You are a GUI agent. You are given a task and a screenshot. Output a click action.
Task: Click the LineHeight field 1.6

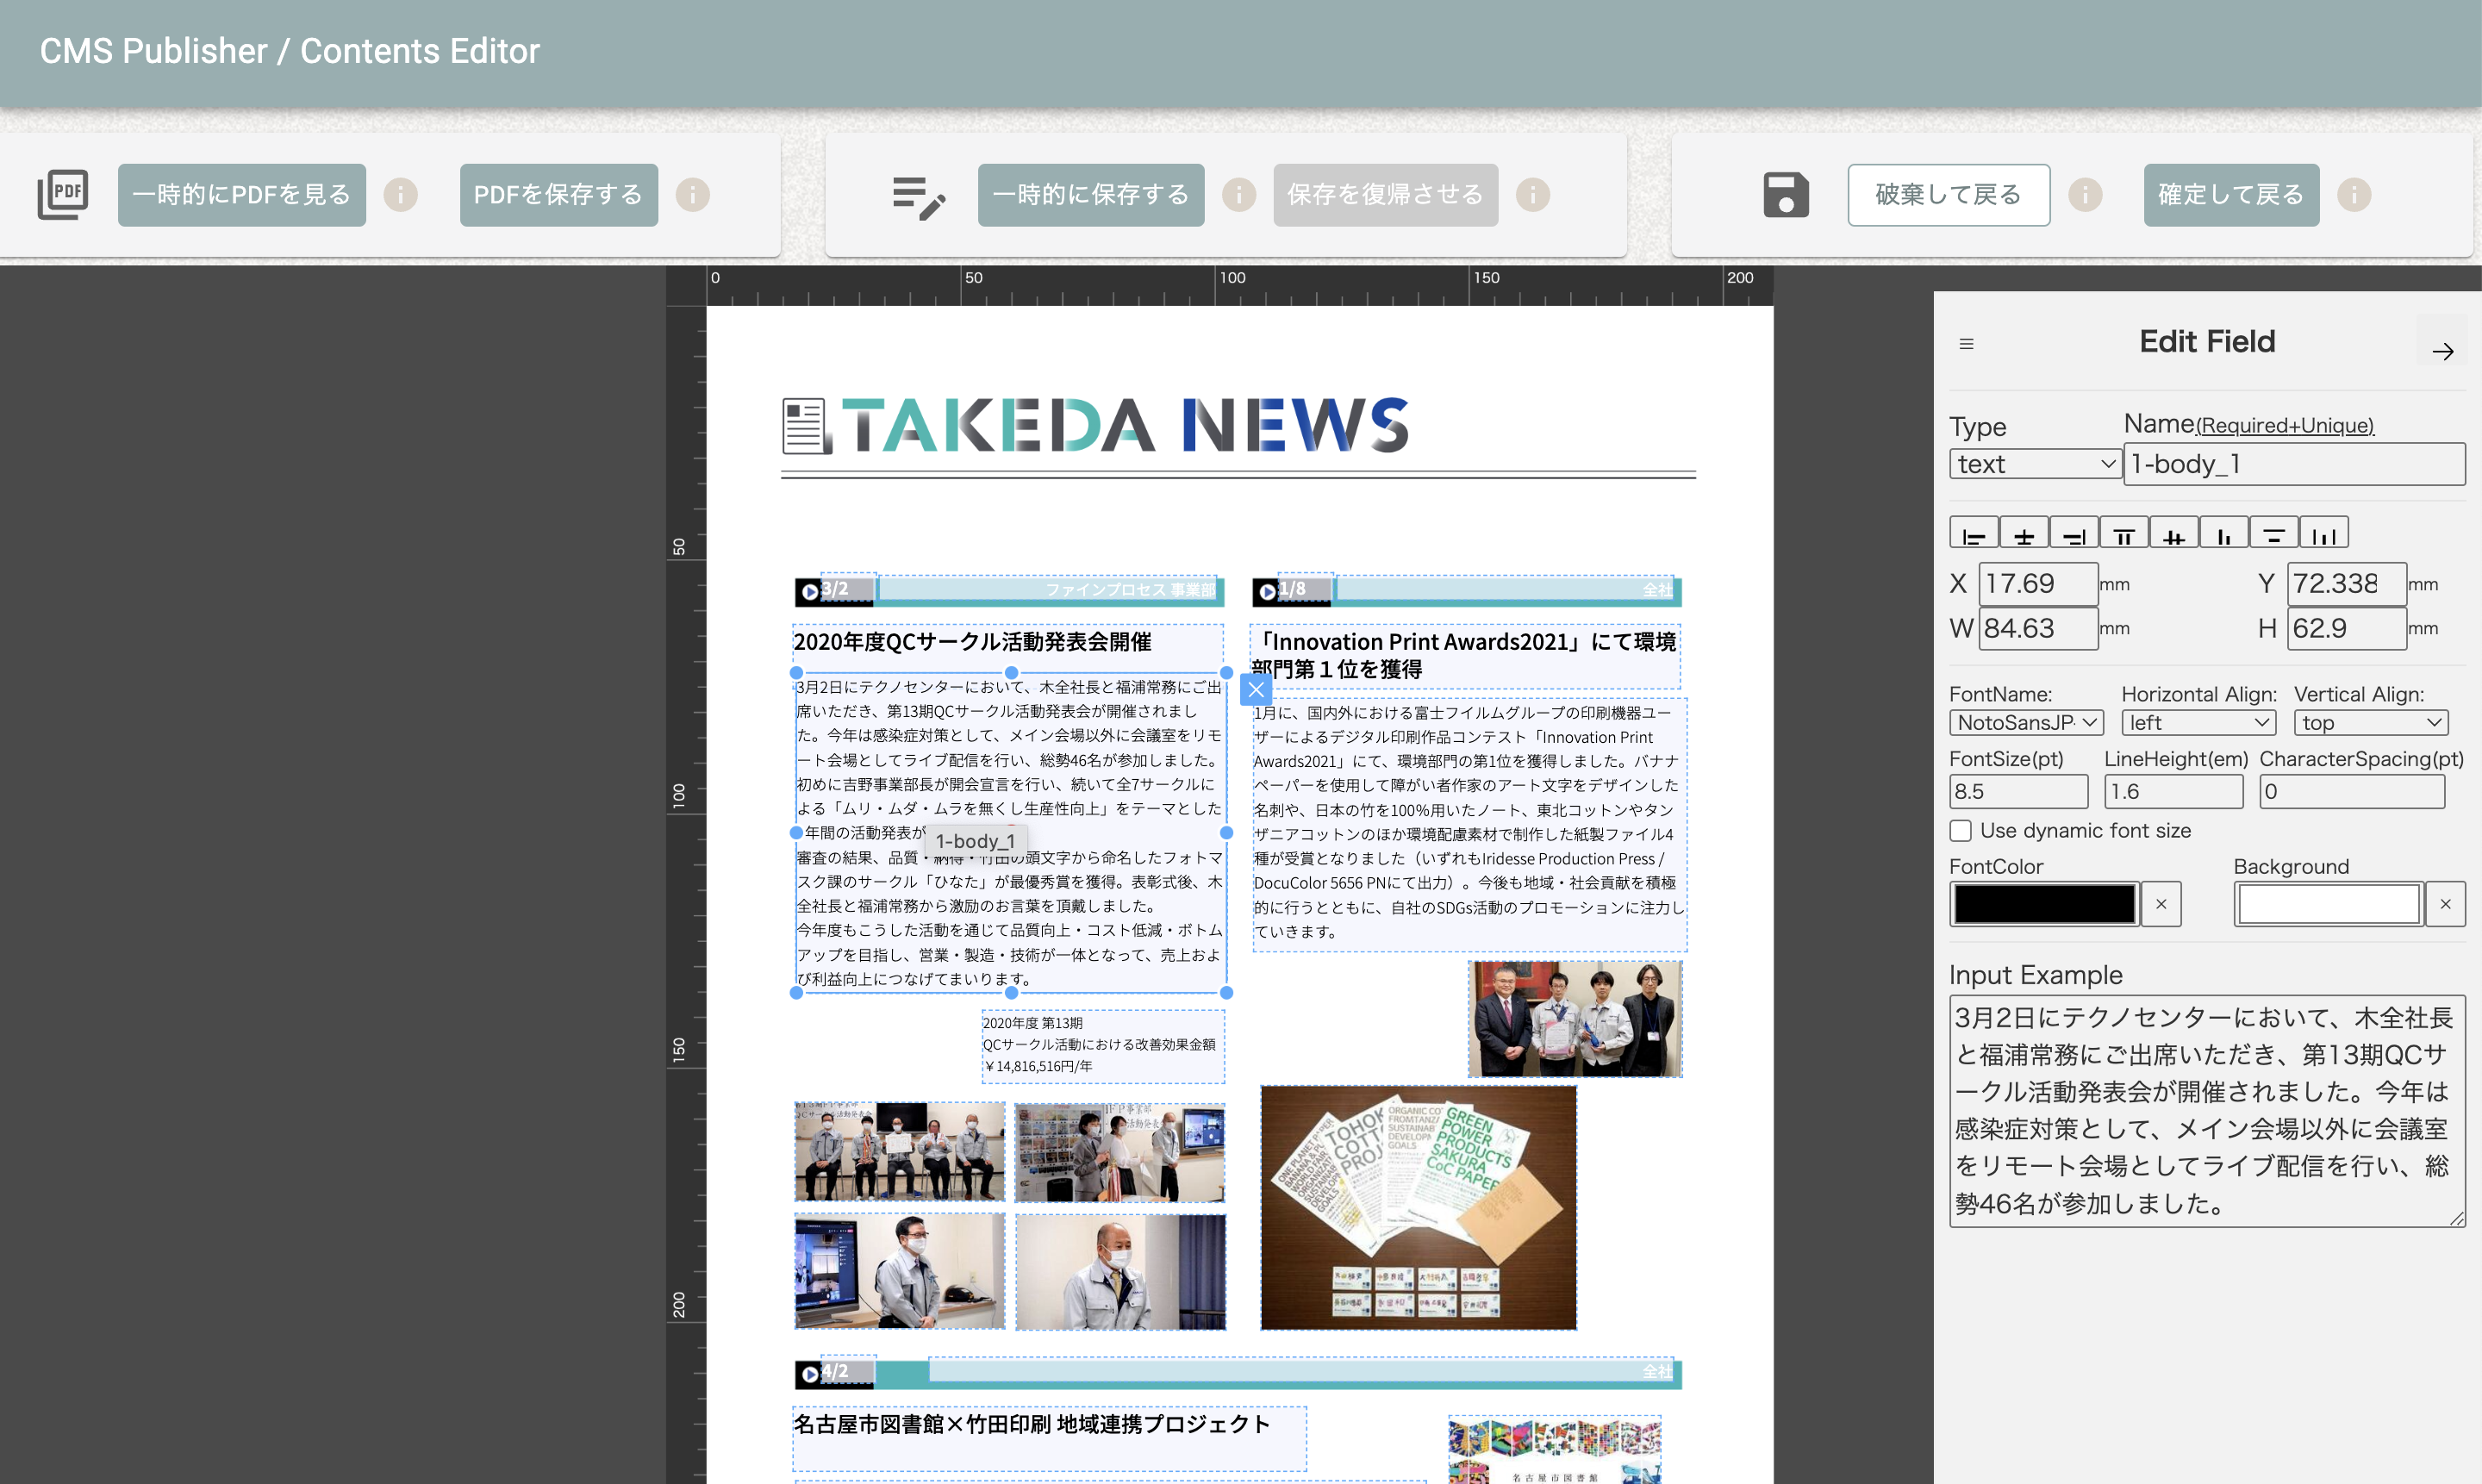point(2174,791)
